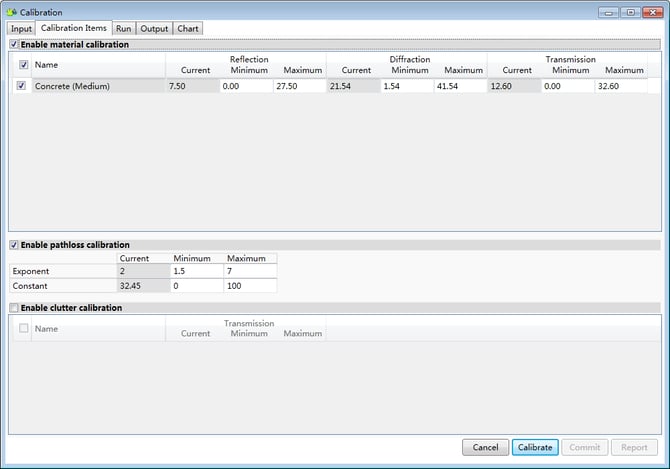Click the Calibration window title icon
670x469 pixels.
pos(11,12)
